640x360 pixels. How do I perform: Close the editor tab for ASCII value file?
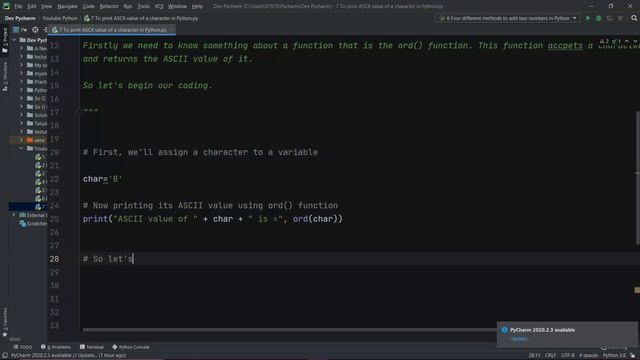tap(171, 30)
